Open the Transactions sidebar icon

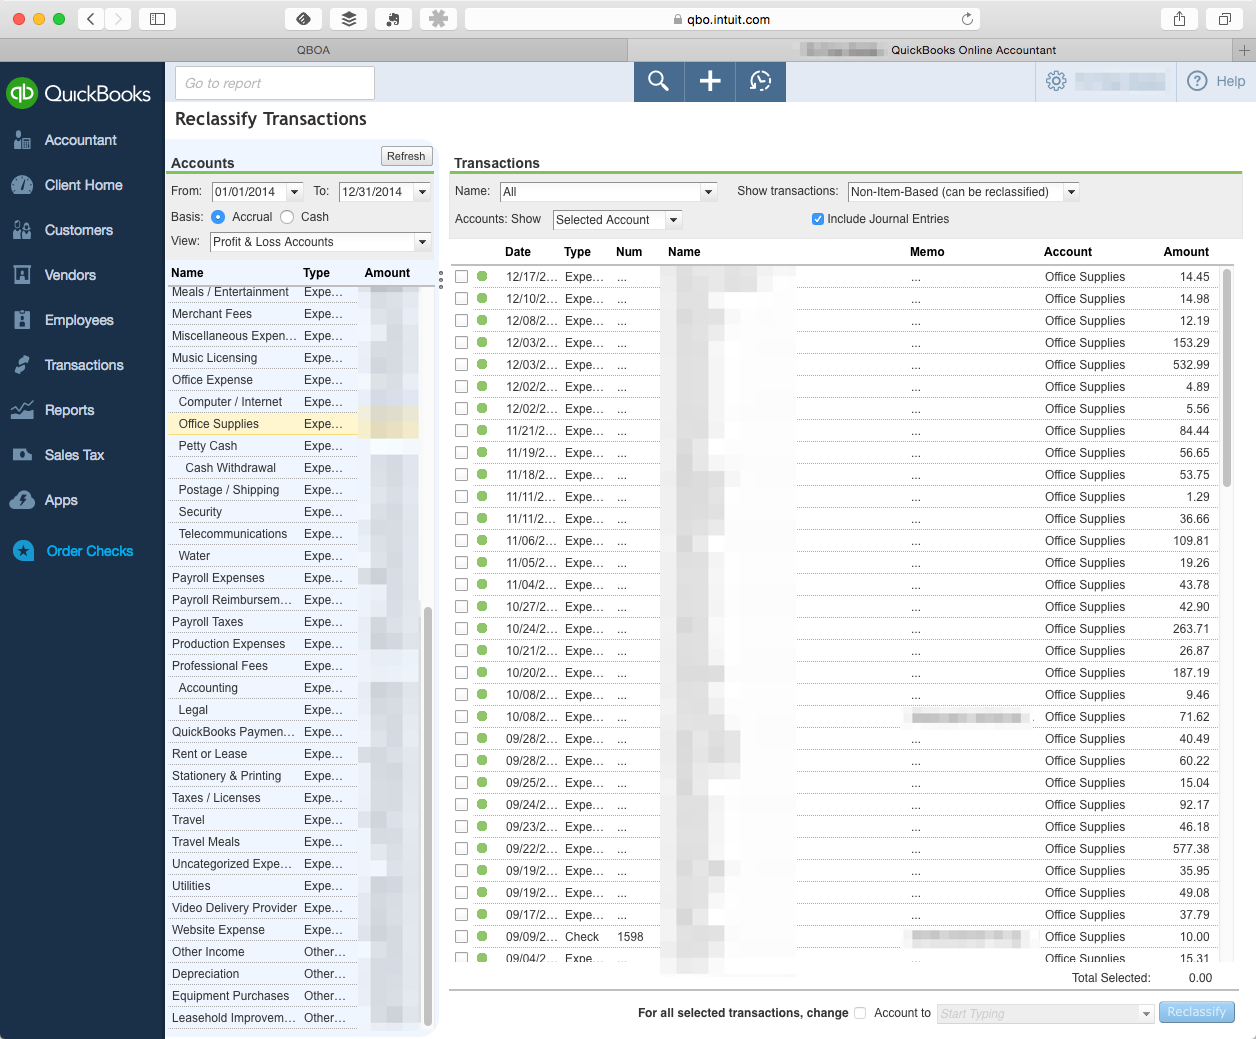pyautogui.click(x=22, y=365)
